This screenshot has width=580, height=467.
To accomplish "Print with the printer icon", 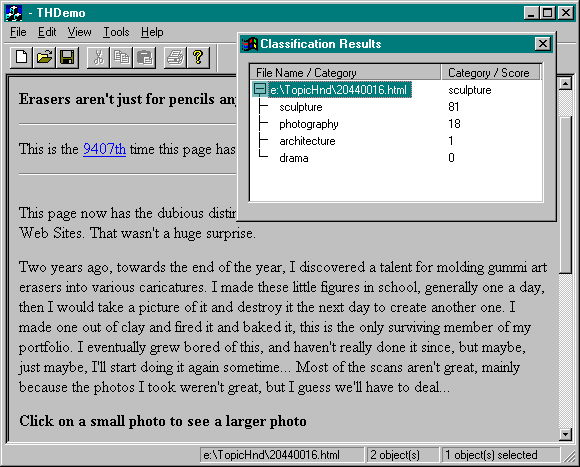I will (x=175, y=57).
